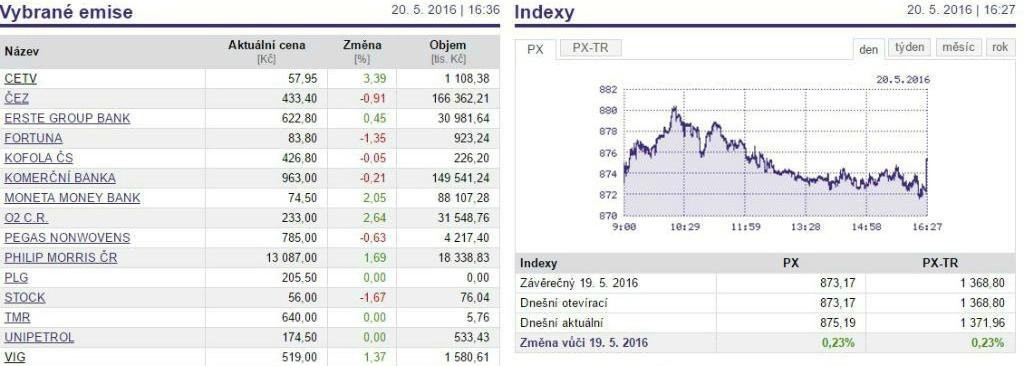Select the KOMERČNÍ BANKA link
Image resolution: width=1024 pixels, height=366 pixels.
(59, 178)
